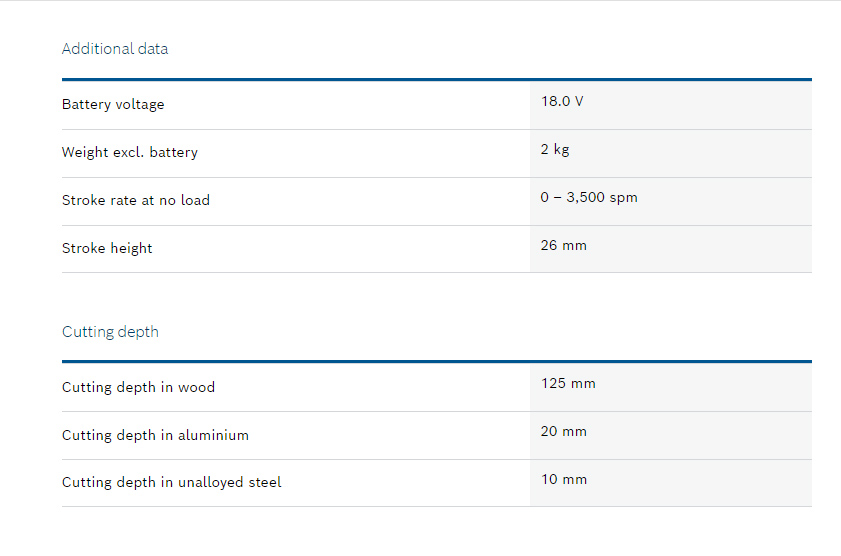Select the Weight excl. battery label

(x=130, y=153)
